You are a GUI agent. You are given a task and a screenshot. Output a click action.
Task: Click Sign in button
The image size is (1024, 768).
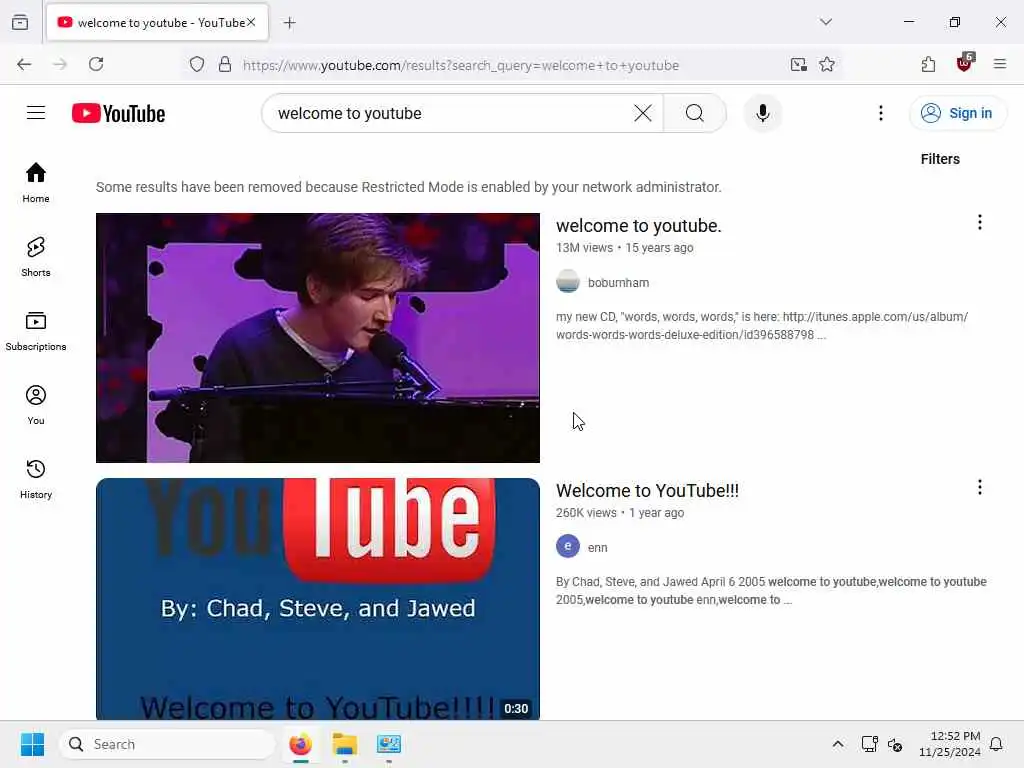point(957,113)
